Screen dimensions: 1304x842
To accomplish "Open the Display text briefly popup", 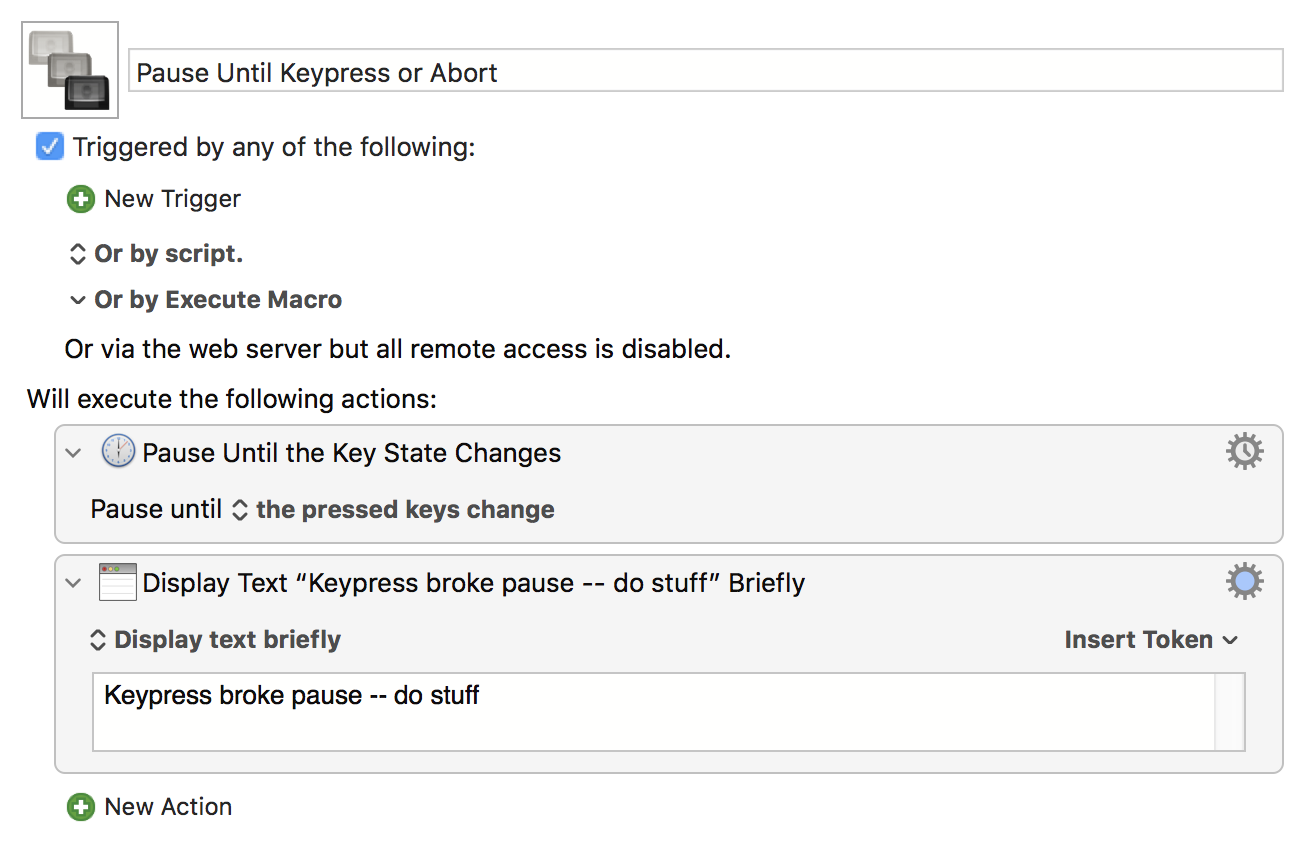I will point(216,640).
